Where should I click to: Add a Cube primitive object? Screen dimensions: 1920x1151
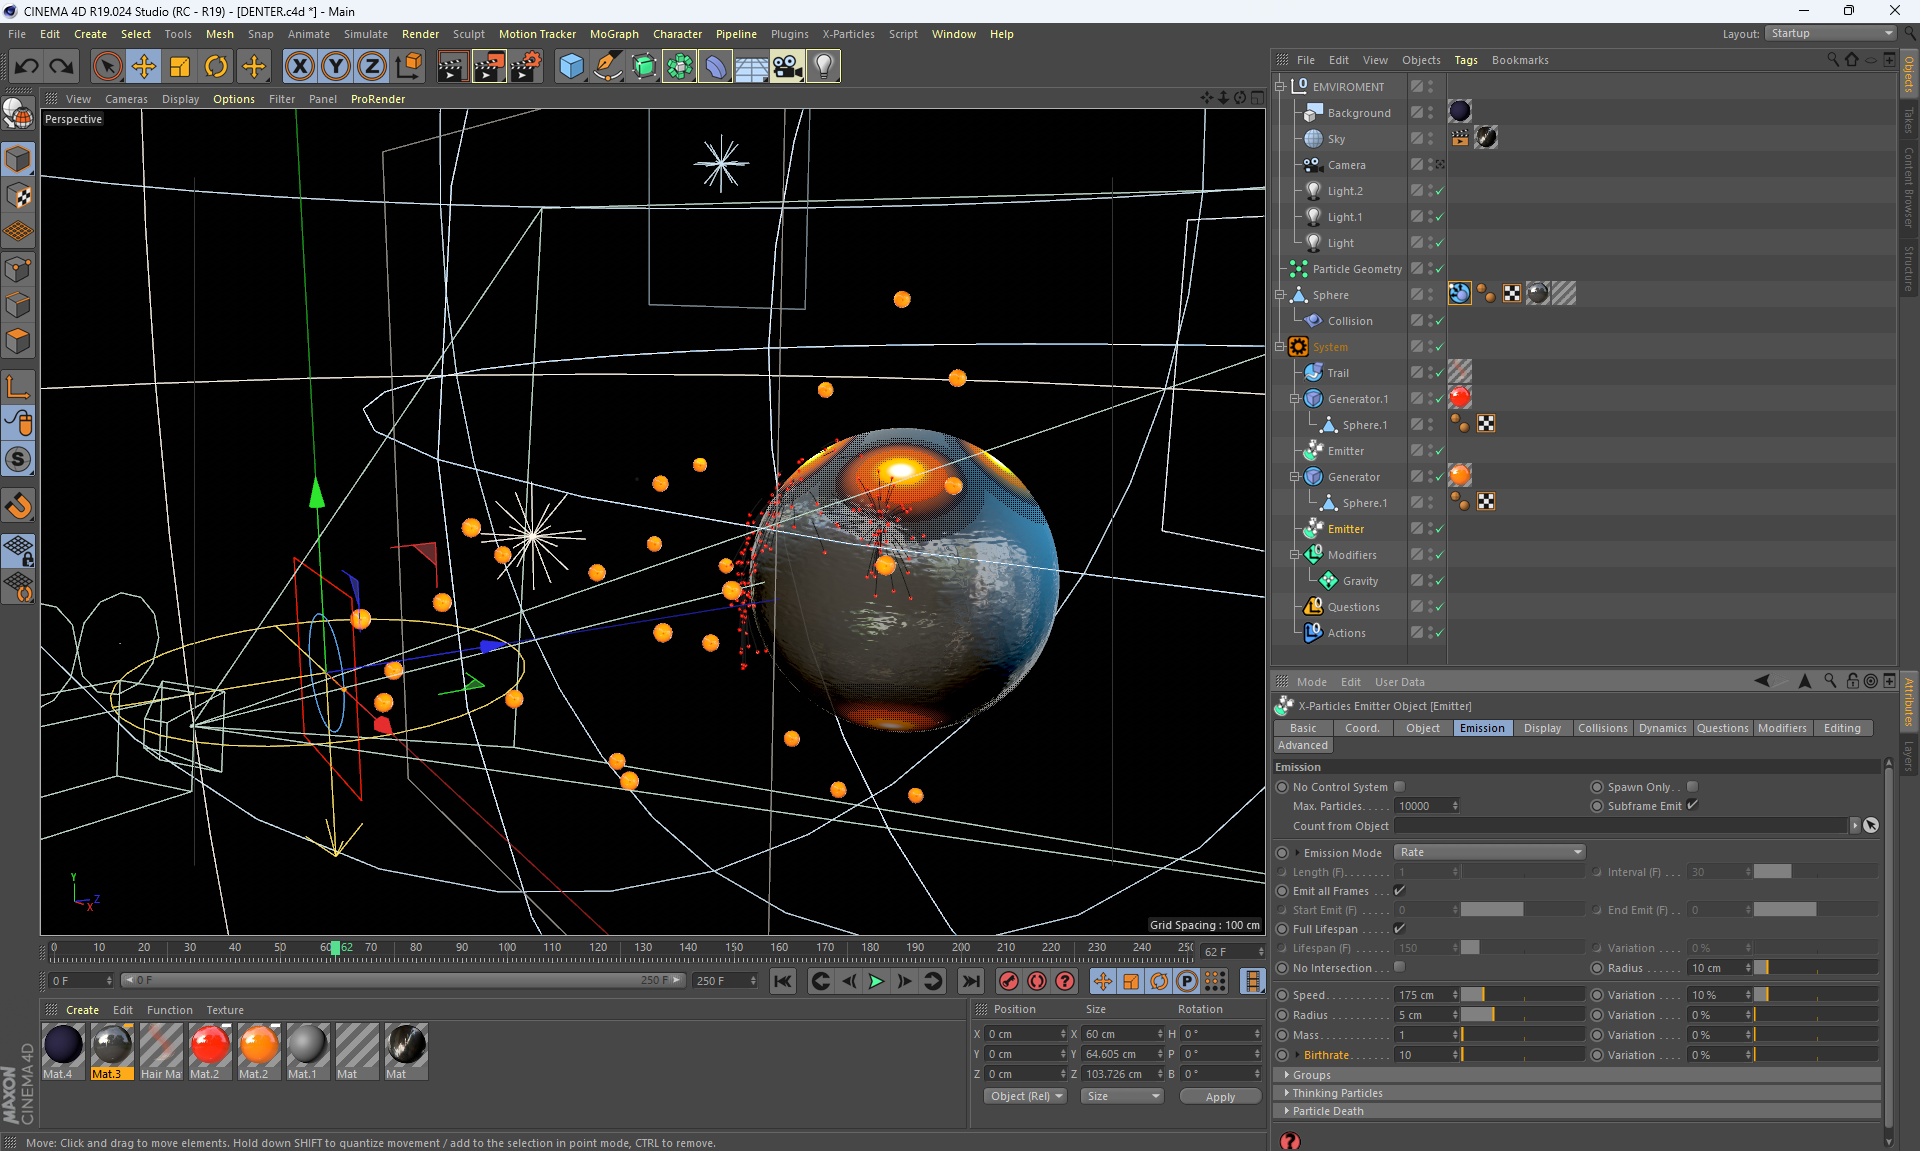[x=571, y=67]
